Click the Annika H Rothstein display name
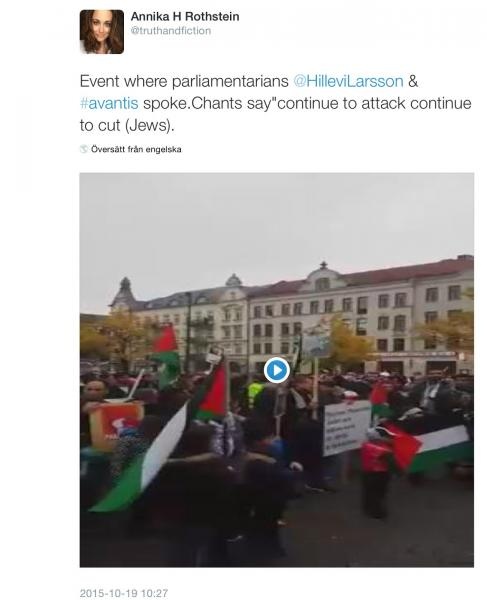 185,16
